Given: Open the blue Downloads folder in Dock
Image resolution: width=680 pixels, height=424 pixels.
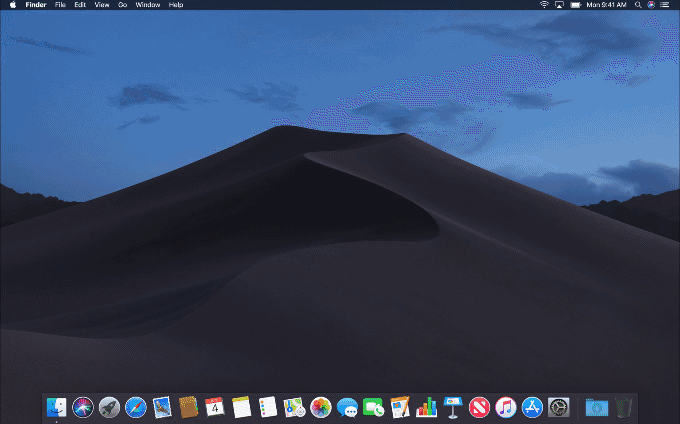Looking at the screenshot, I should pyautogui.click(x=597, y=408).
